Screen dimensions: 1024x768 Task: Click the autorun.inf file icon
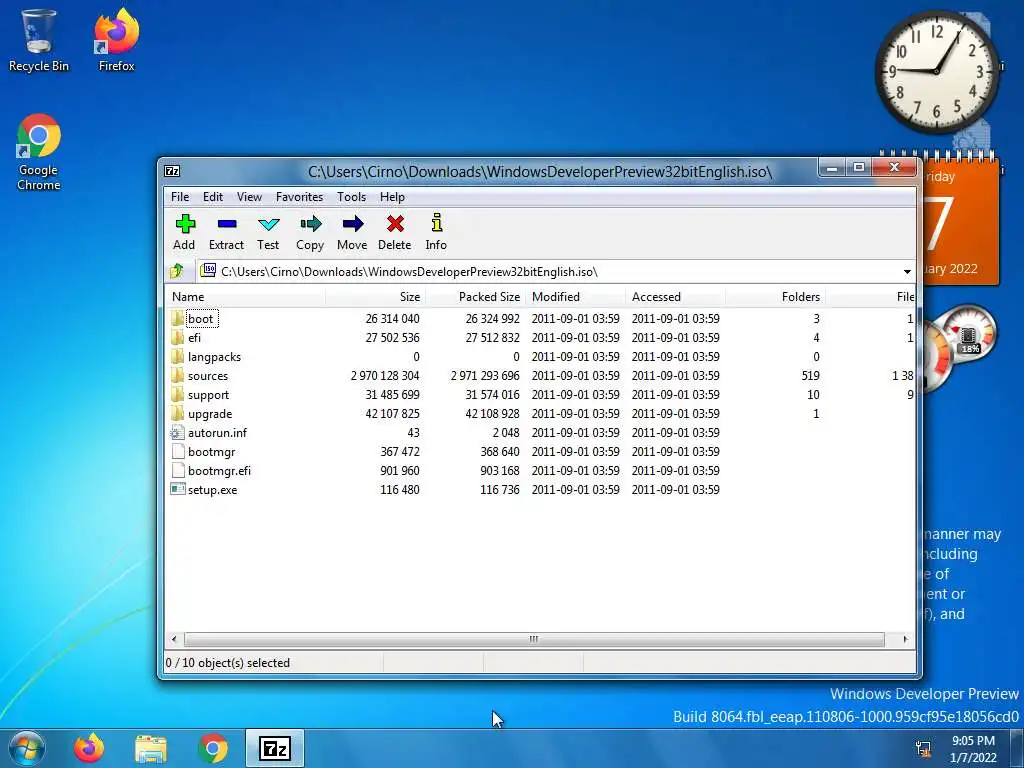click(177, 432)
